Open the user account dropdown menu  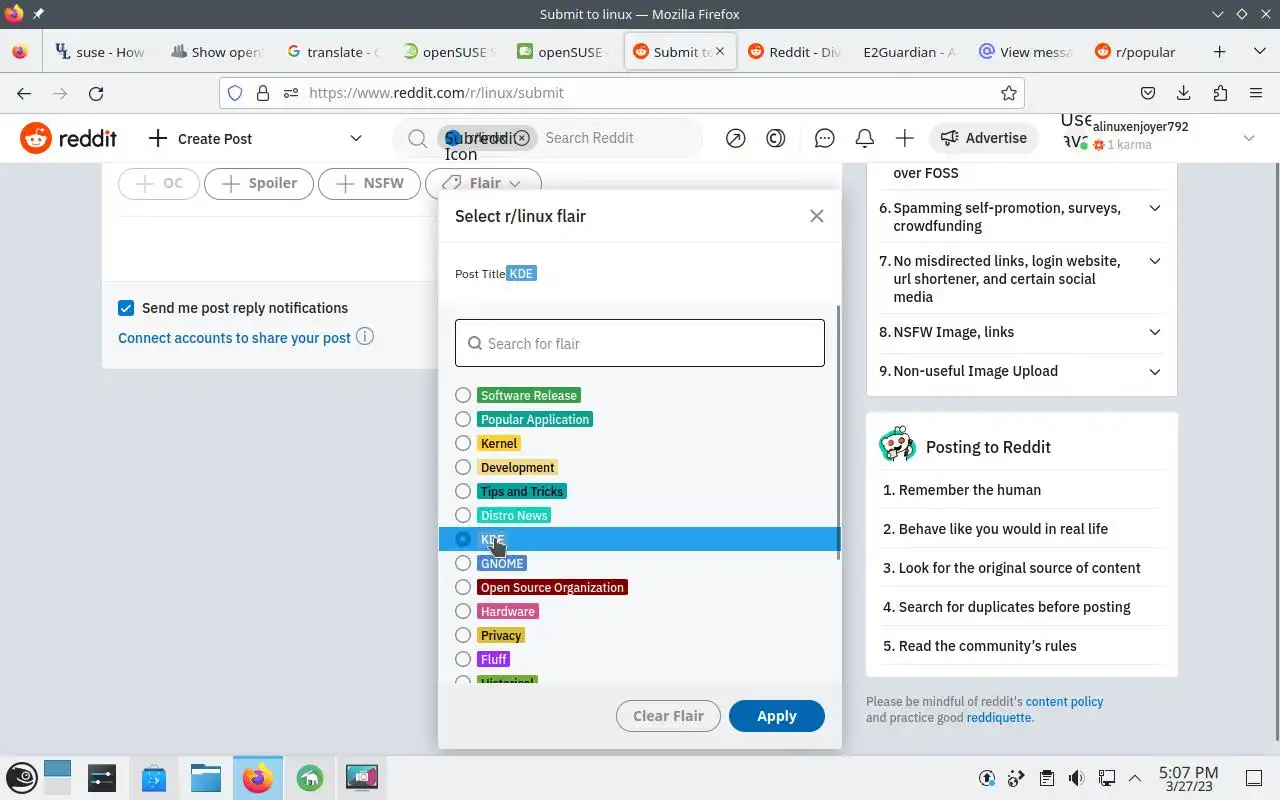(x=1249, y=138)
